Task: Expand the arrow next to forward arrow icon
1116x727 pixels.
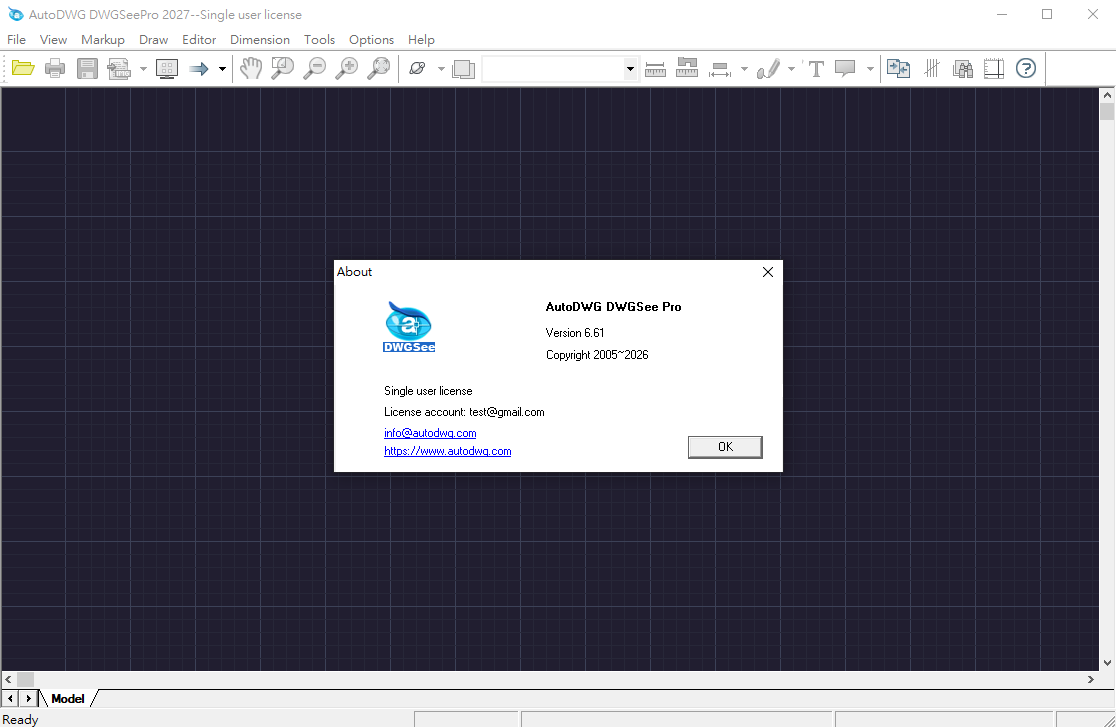Action: pos(222,69)
